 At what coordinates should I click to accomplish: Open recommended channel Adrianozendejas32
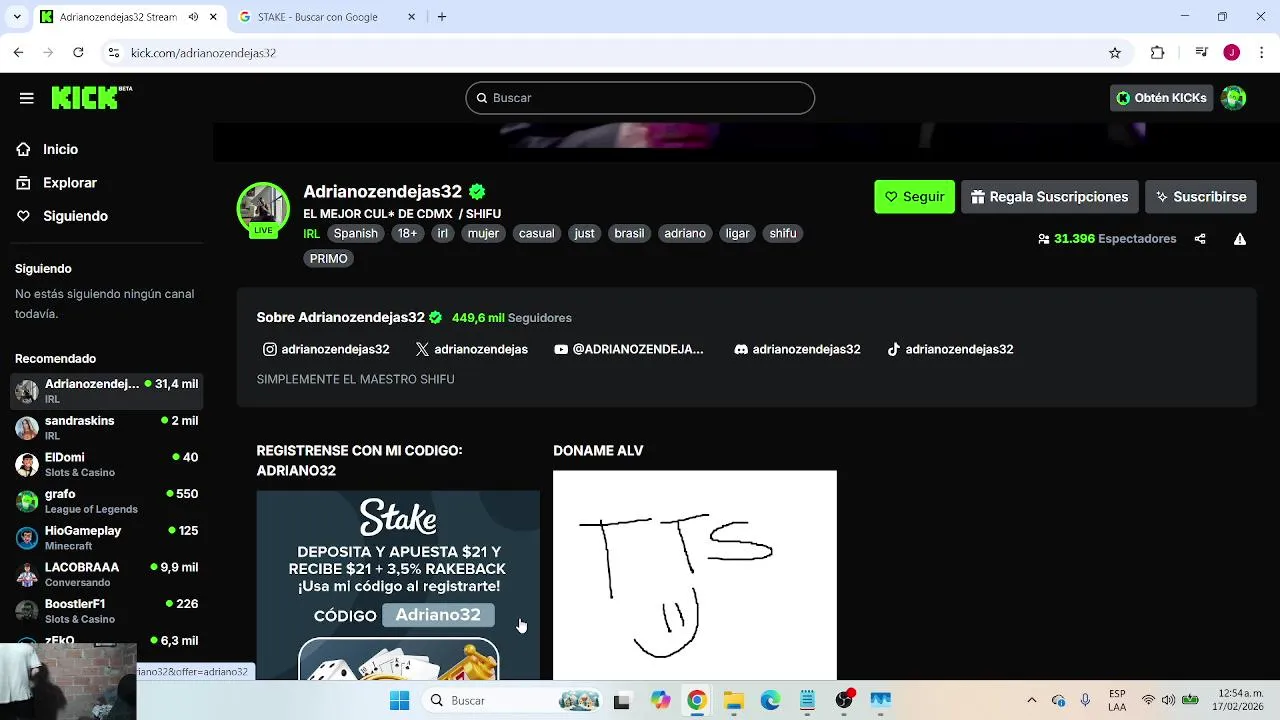(106, 391)
